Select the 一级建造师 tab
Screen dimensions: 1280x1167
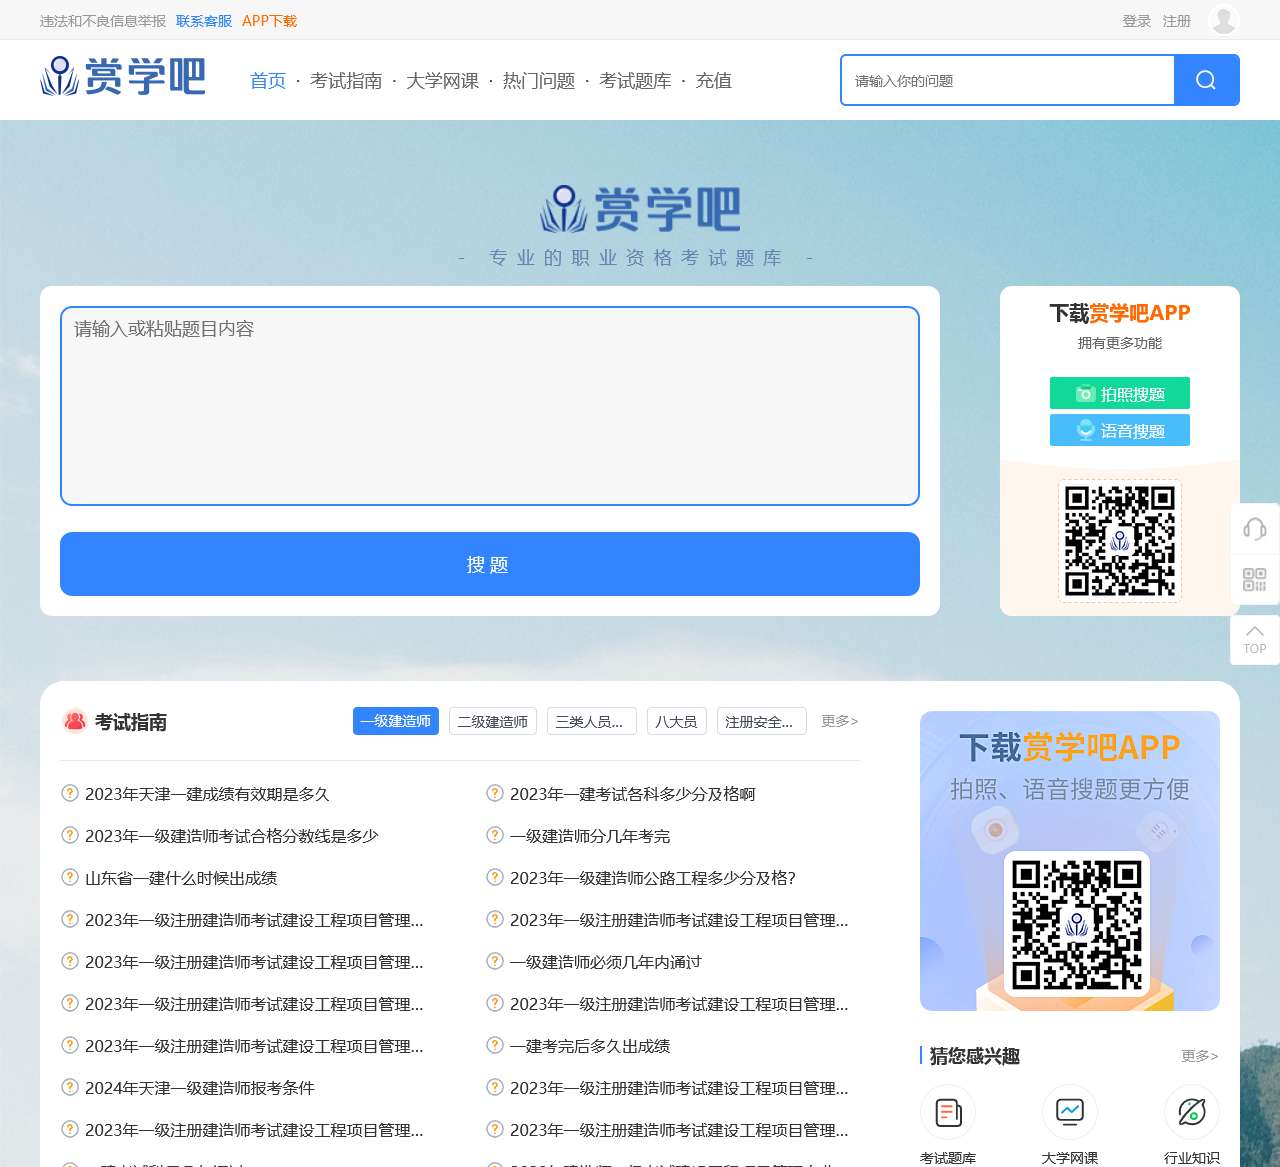(396, 721)
